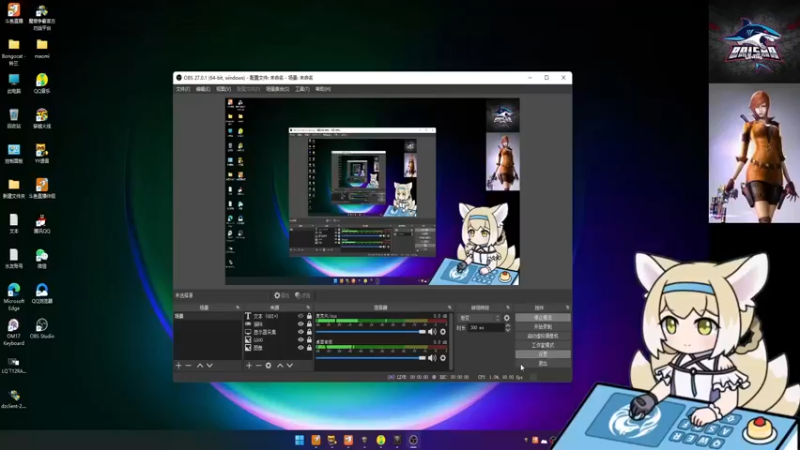The width and height of the screenshot is (800, 450).
Task: Add a new source with plus icon
Action: tap(249, 365)
